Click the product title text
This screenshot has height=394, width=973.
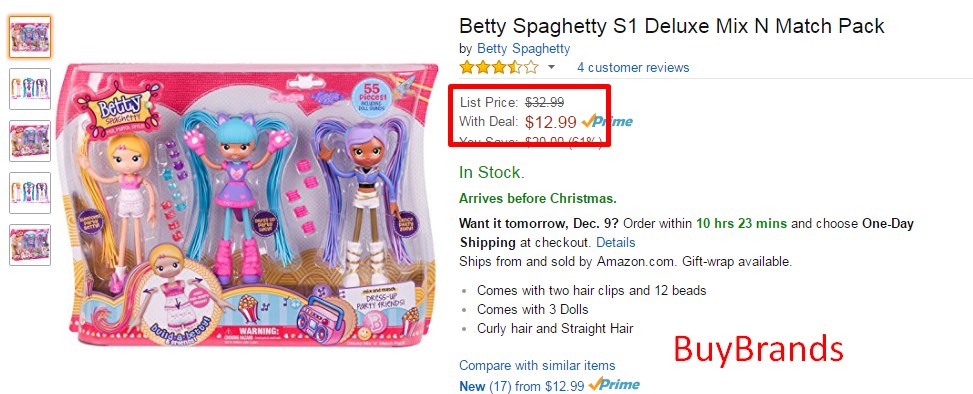click(671, 26)
